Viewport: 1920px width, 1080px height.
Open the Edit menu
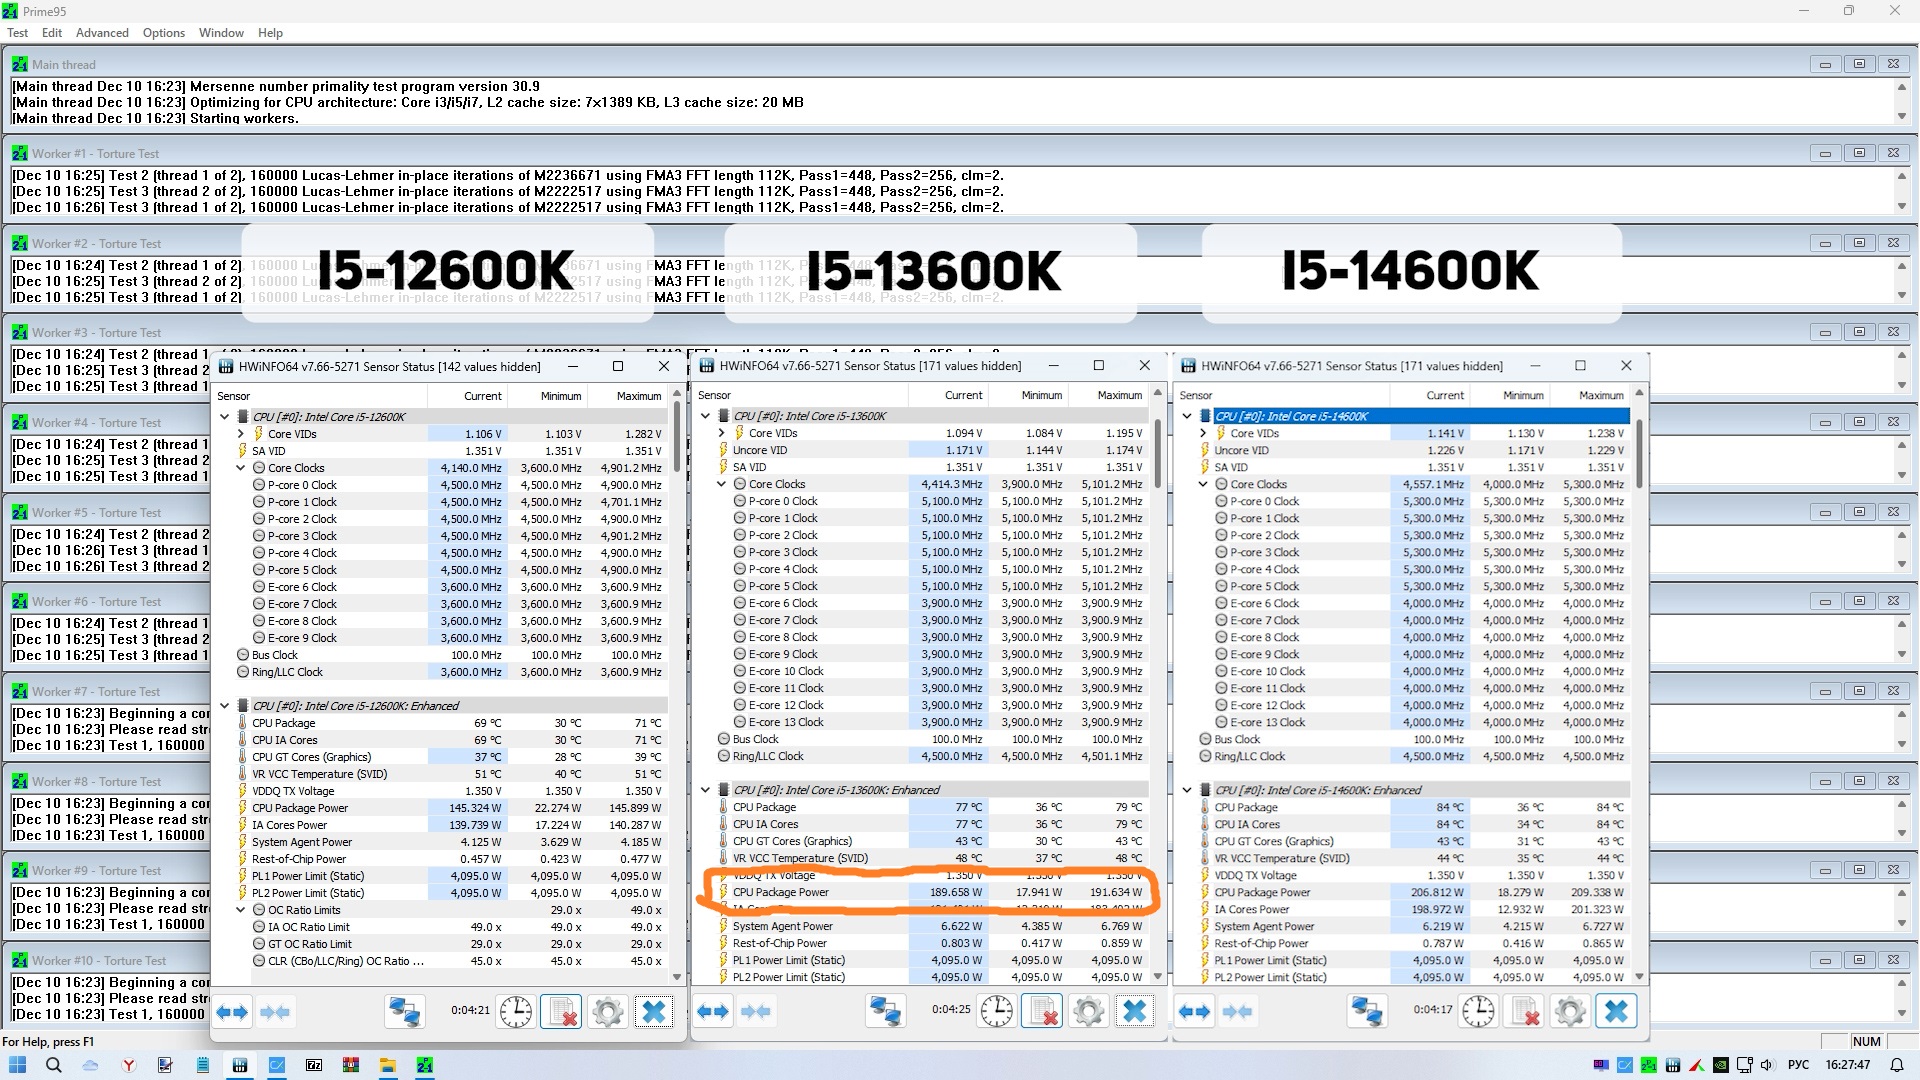click(x=52, y=33)
